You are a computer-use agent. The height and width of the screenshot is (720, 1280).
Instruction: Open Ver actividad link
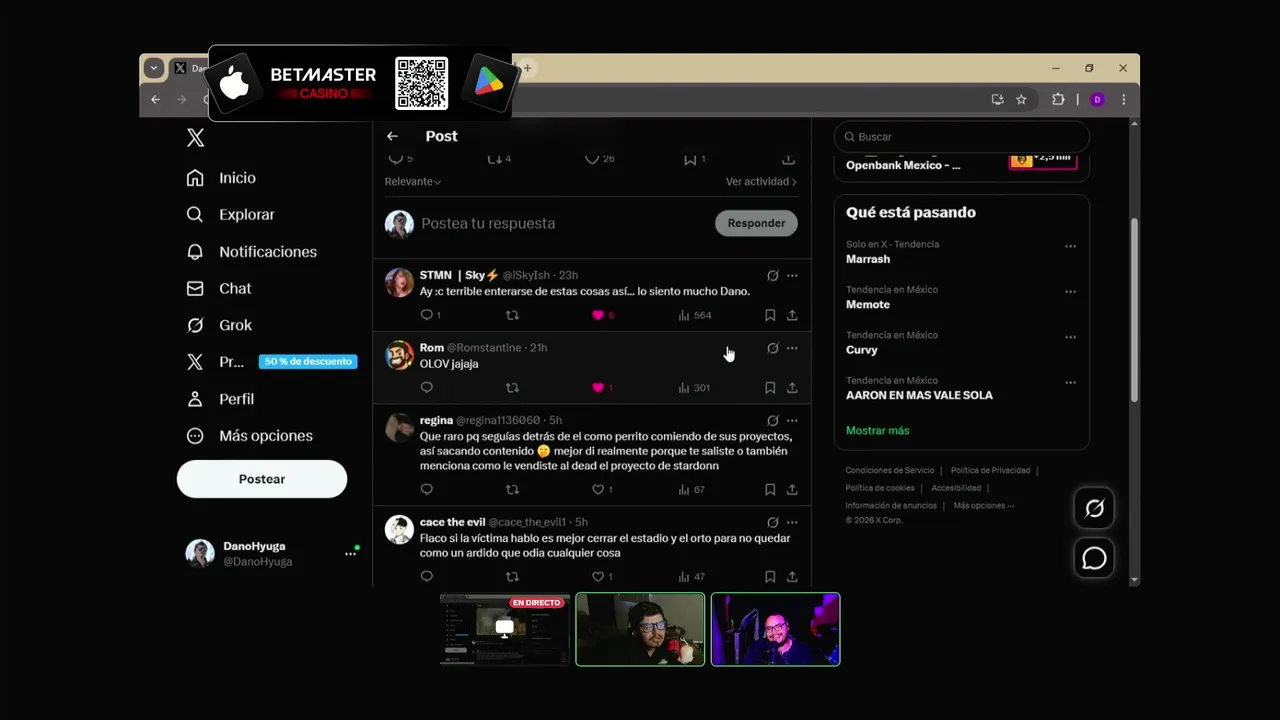coord(761,181)
